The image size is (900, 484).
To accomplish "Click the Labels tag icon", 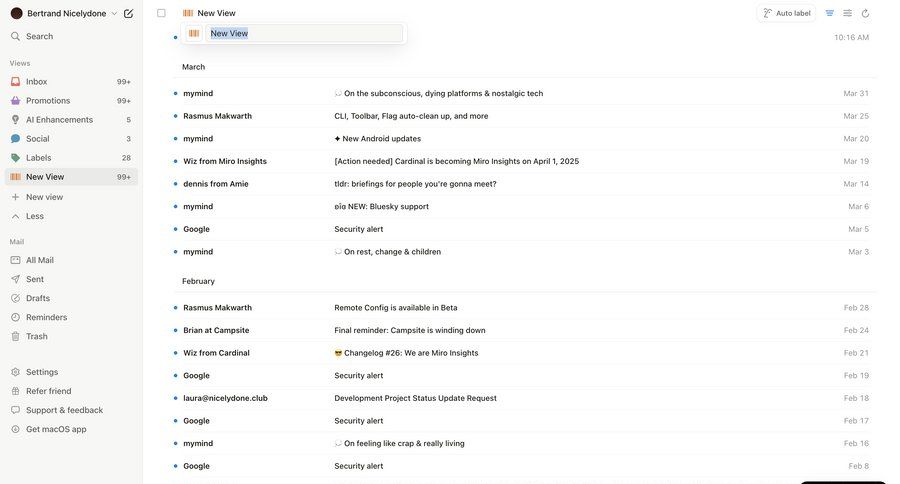I will tap(15, 157).
